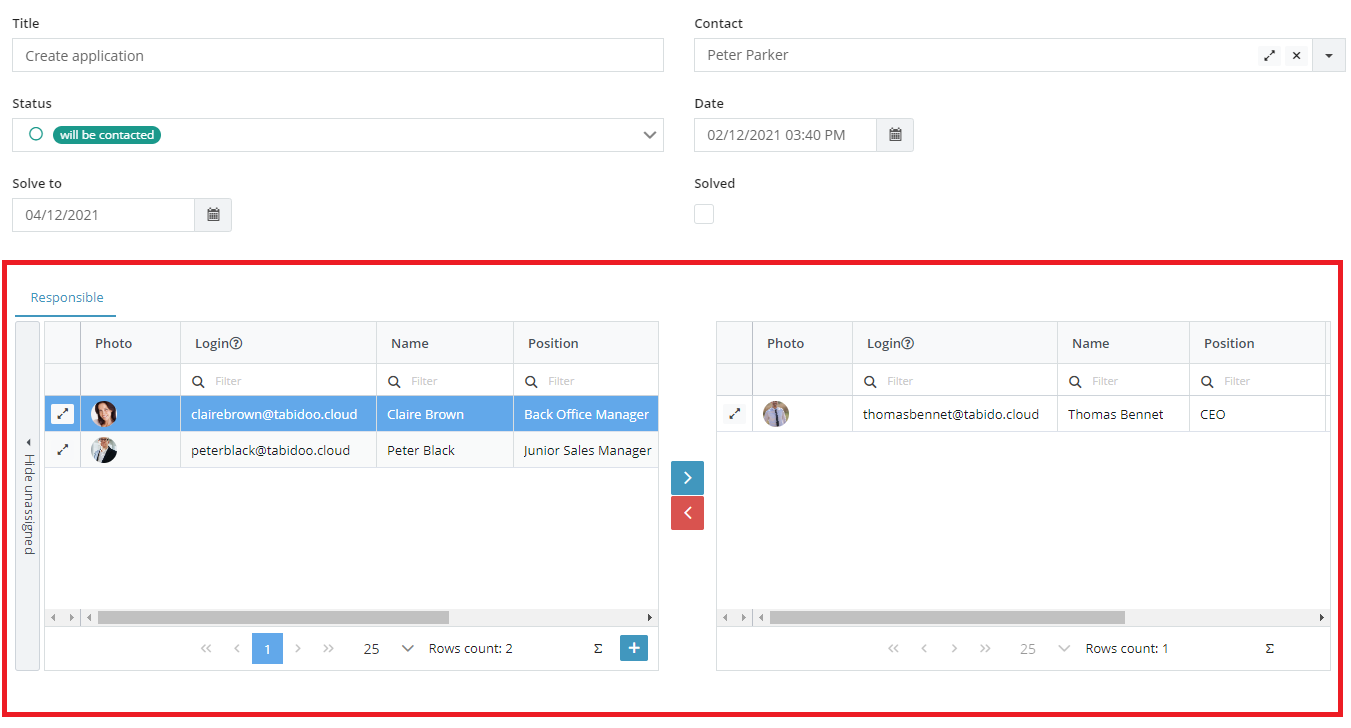This screenshot has width=1351, height=728.
Task: Open Claire Brown record with expand icon
Action: pyautogui.click(x=62, y=414)
